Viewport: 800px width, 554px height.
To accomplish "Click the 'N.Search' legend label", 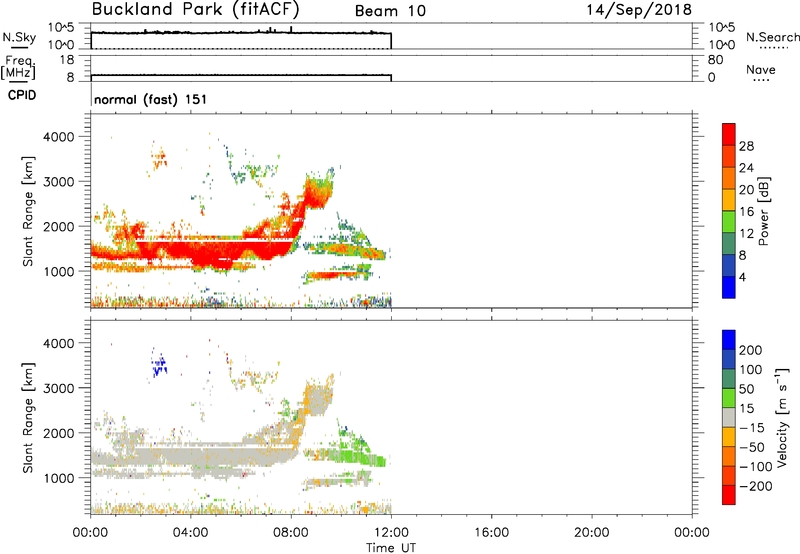I will tap(772, 37).
